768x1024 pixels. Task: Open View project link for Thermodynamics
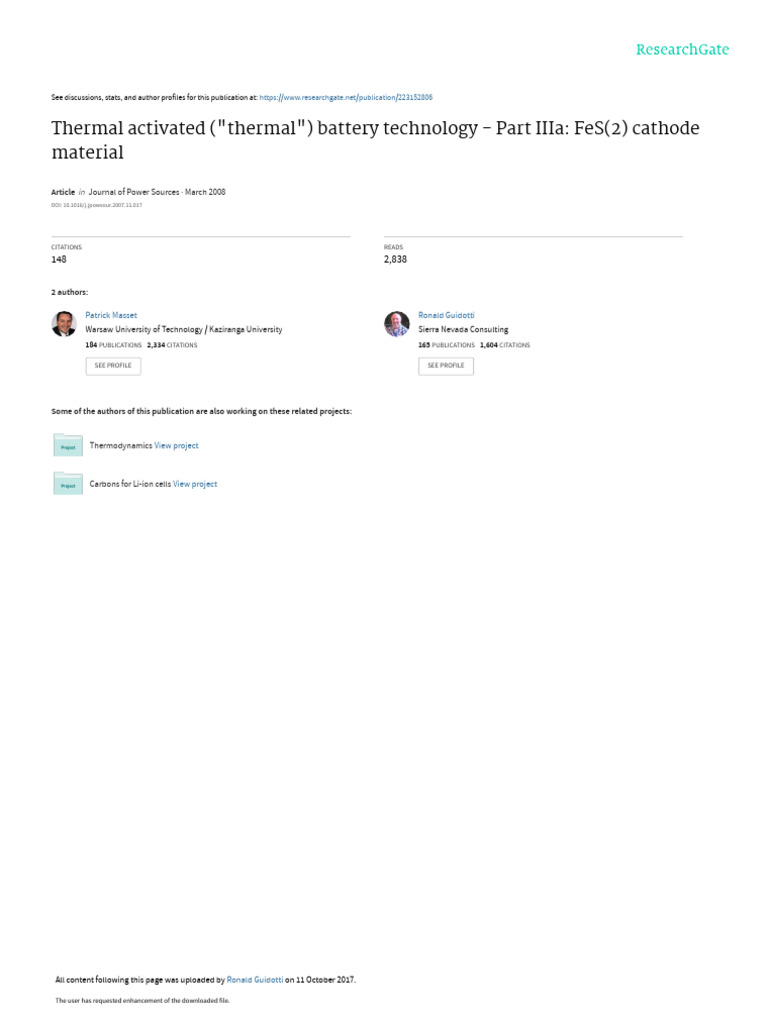[176, 446]
